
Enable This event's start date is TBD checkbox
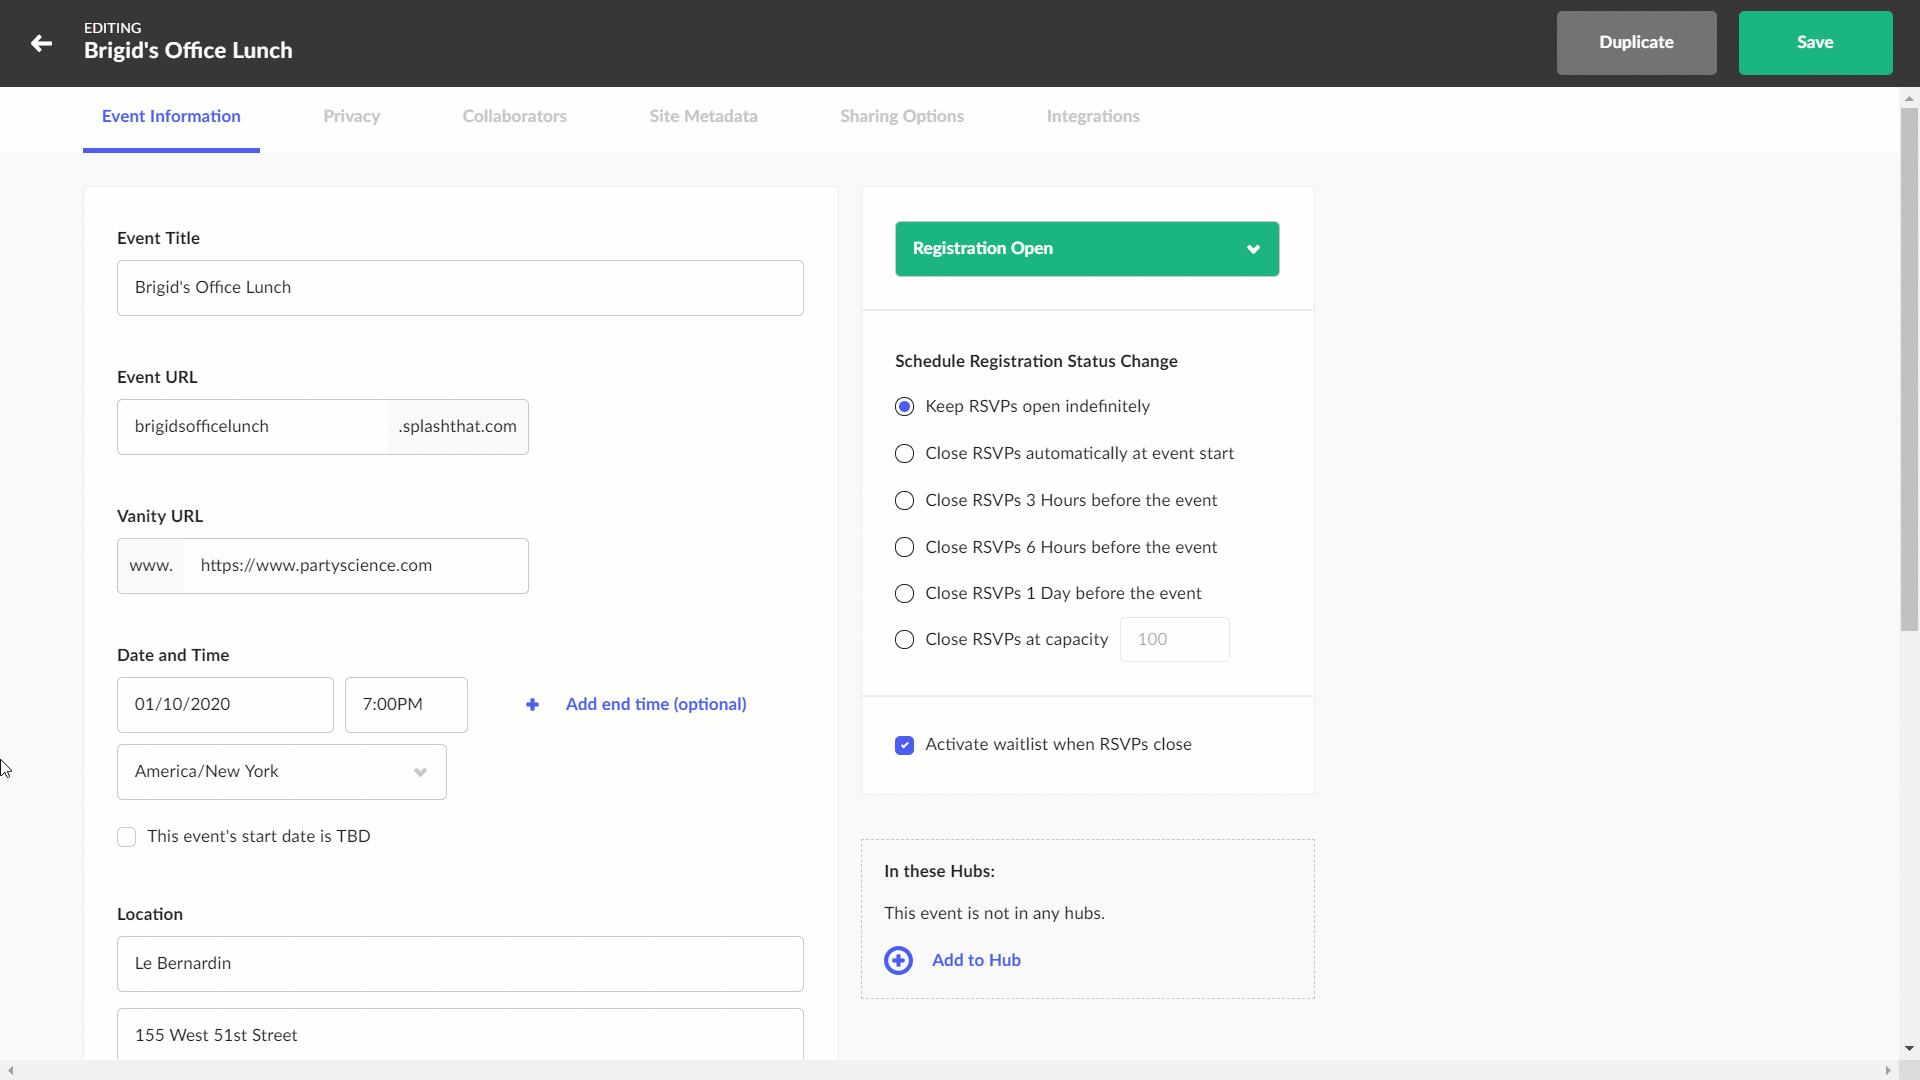click(127, 836)
